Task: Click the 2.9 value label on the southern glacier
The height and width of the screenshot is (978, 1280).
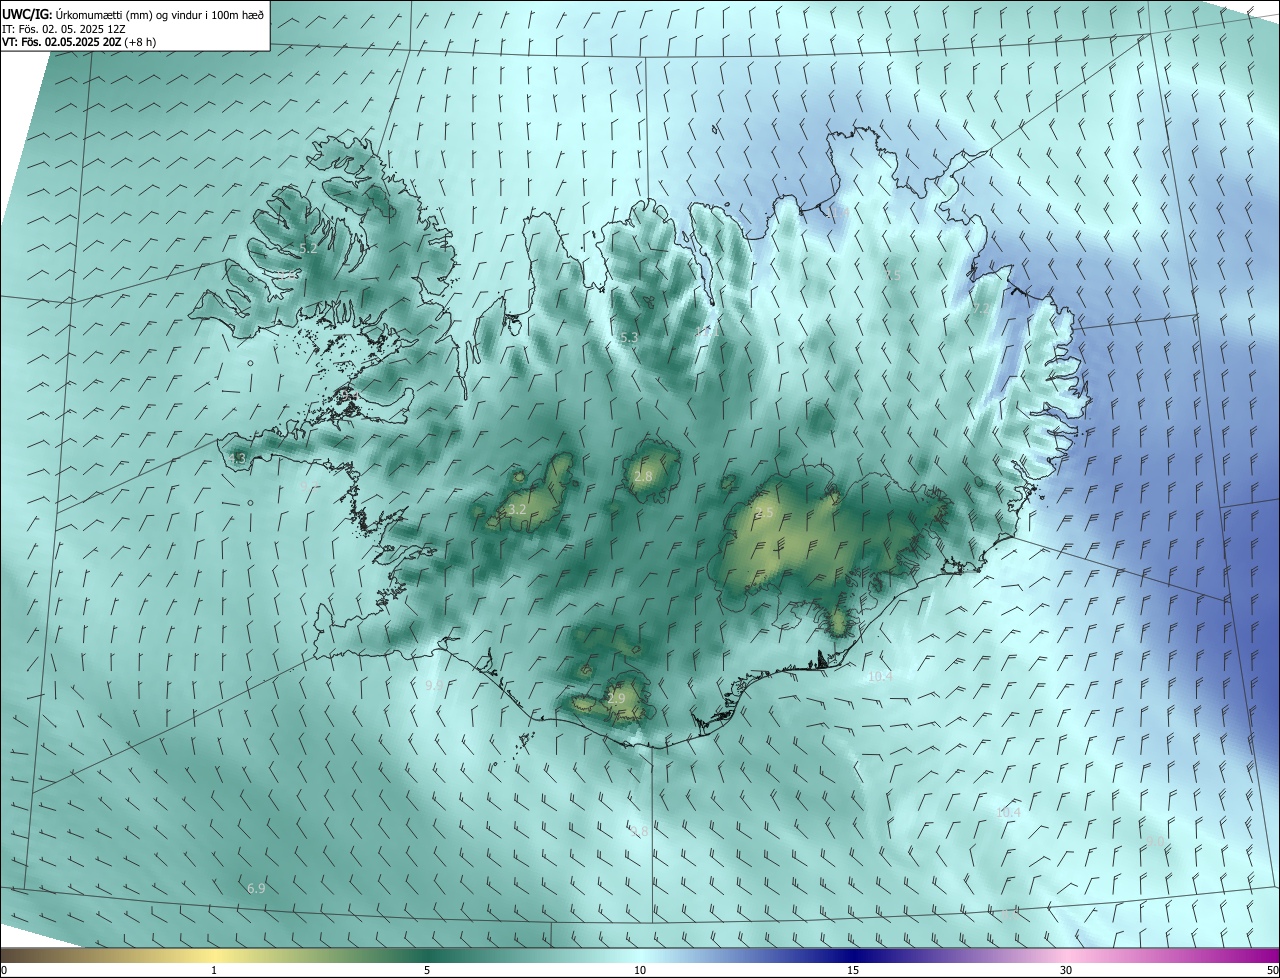Action: coord(616,698)
